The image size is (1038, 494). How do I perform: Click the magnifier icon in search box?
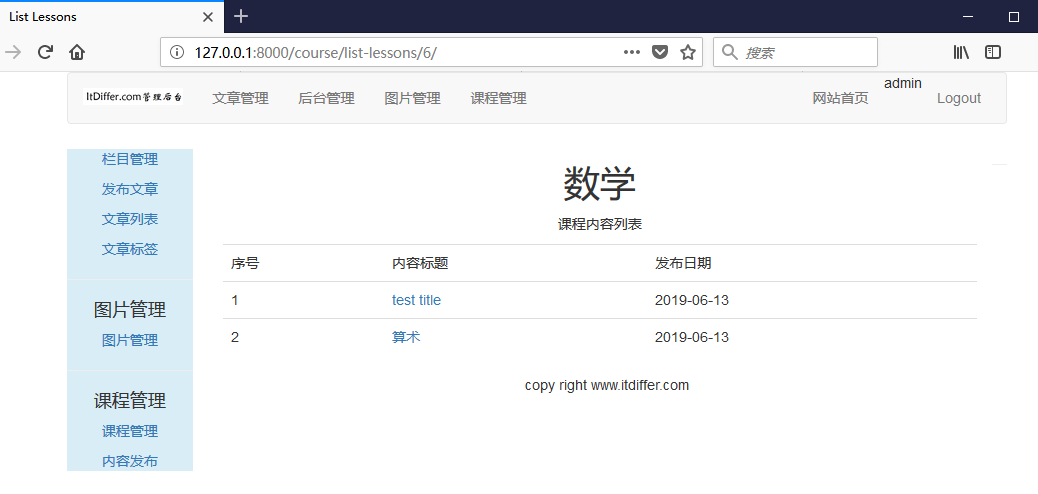click(x=730, y=52)
